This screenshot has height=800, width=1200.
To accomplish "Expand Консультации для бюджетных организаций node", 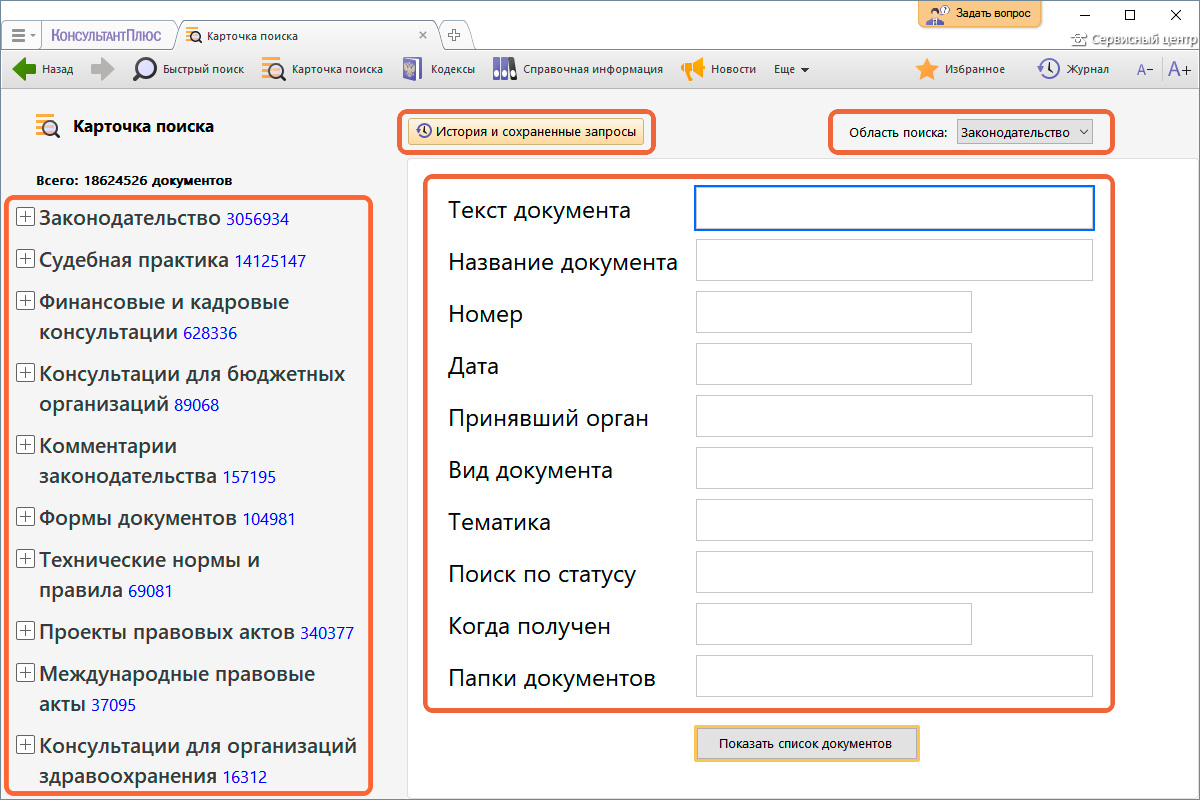I will pos(26,372).
